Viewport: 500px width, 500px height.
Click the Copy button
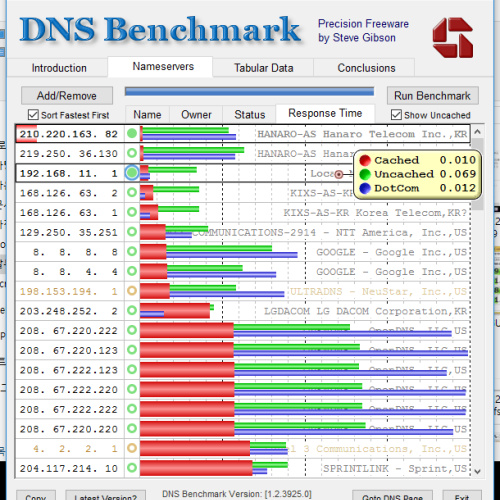(x=36, y=496)
